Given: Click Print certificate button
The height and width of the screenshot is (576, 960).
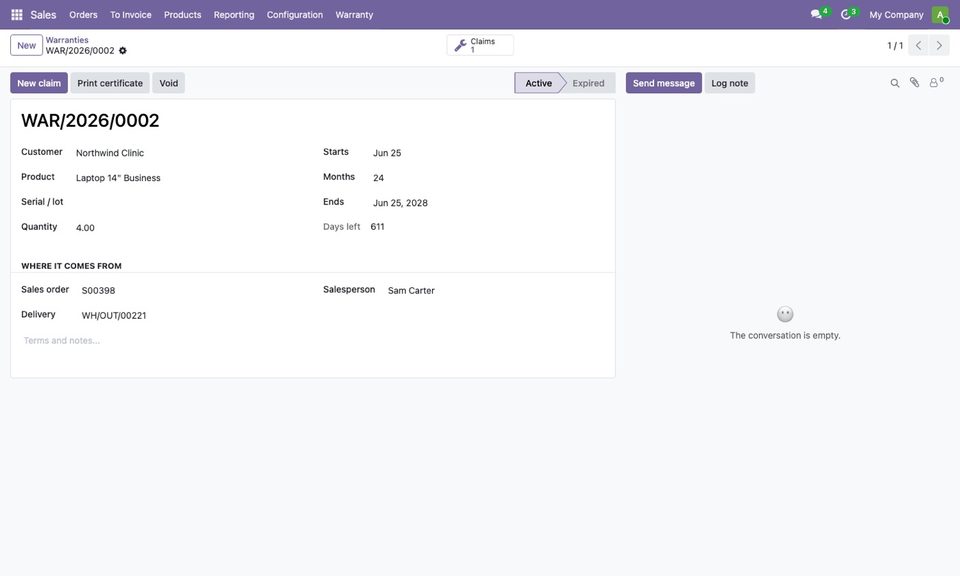Looking at the screenshot, I should point(110,83).
